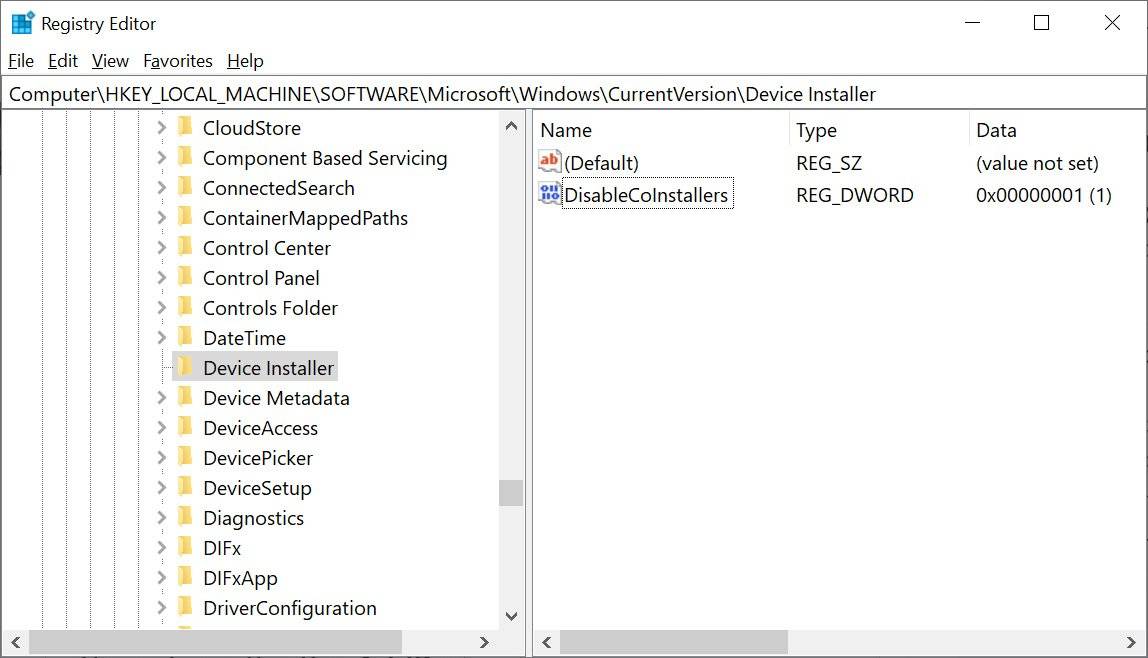1148x658 pixels.
Task: Expand the Control Panel key
Action: (162, 277)
